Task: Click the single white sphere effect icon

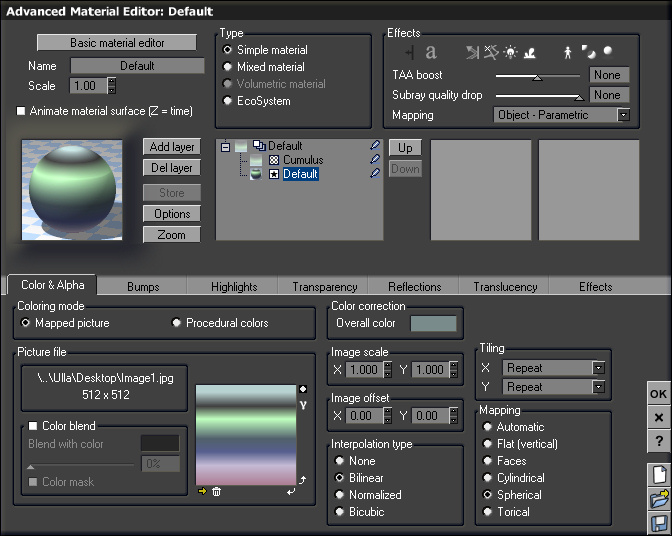Action: click(x=608, y=51)
